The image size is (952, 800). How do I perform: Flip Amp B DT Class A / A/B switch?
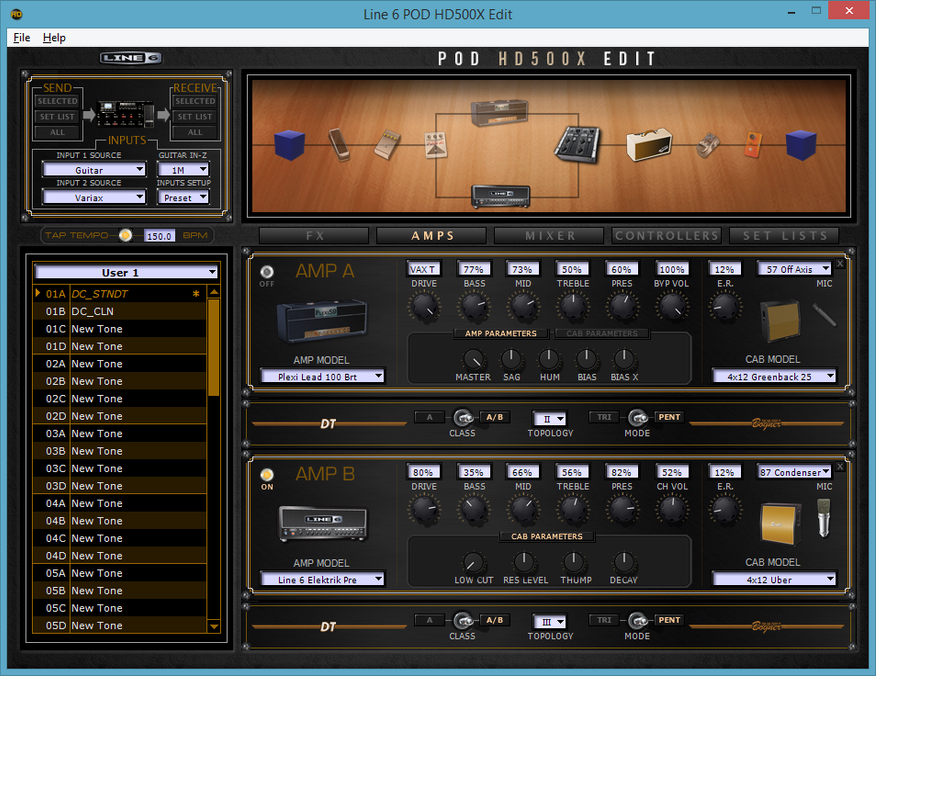coord(463,620)
